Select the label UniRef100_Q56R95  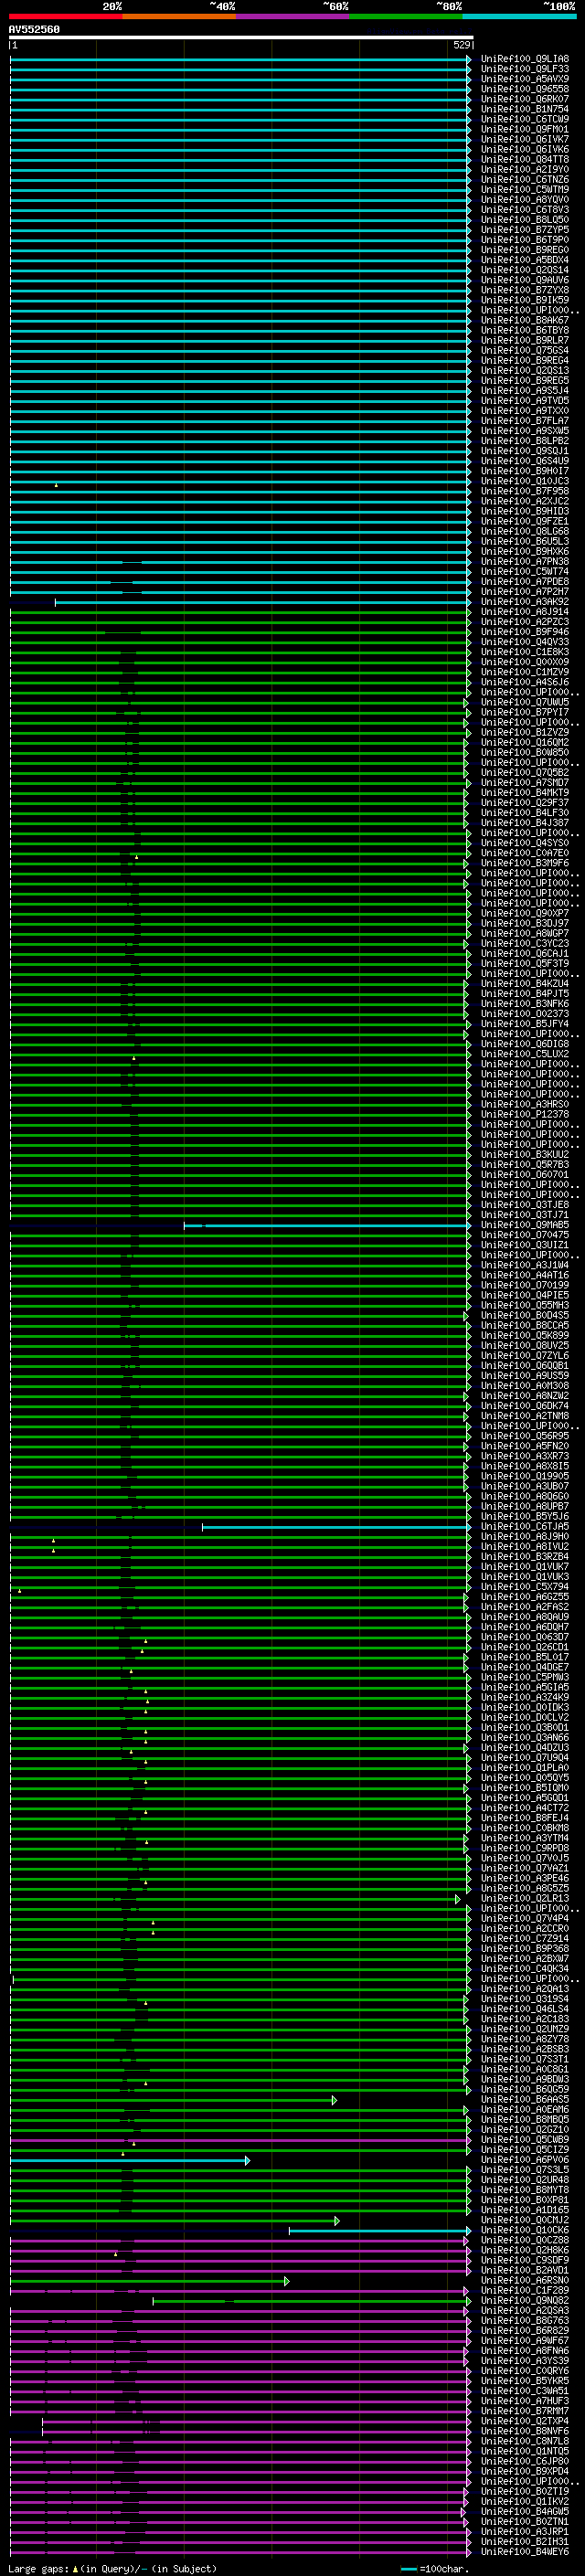(x=525, y=1436)
